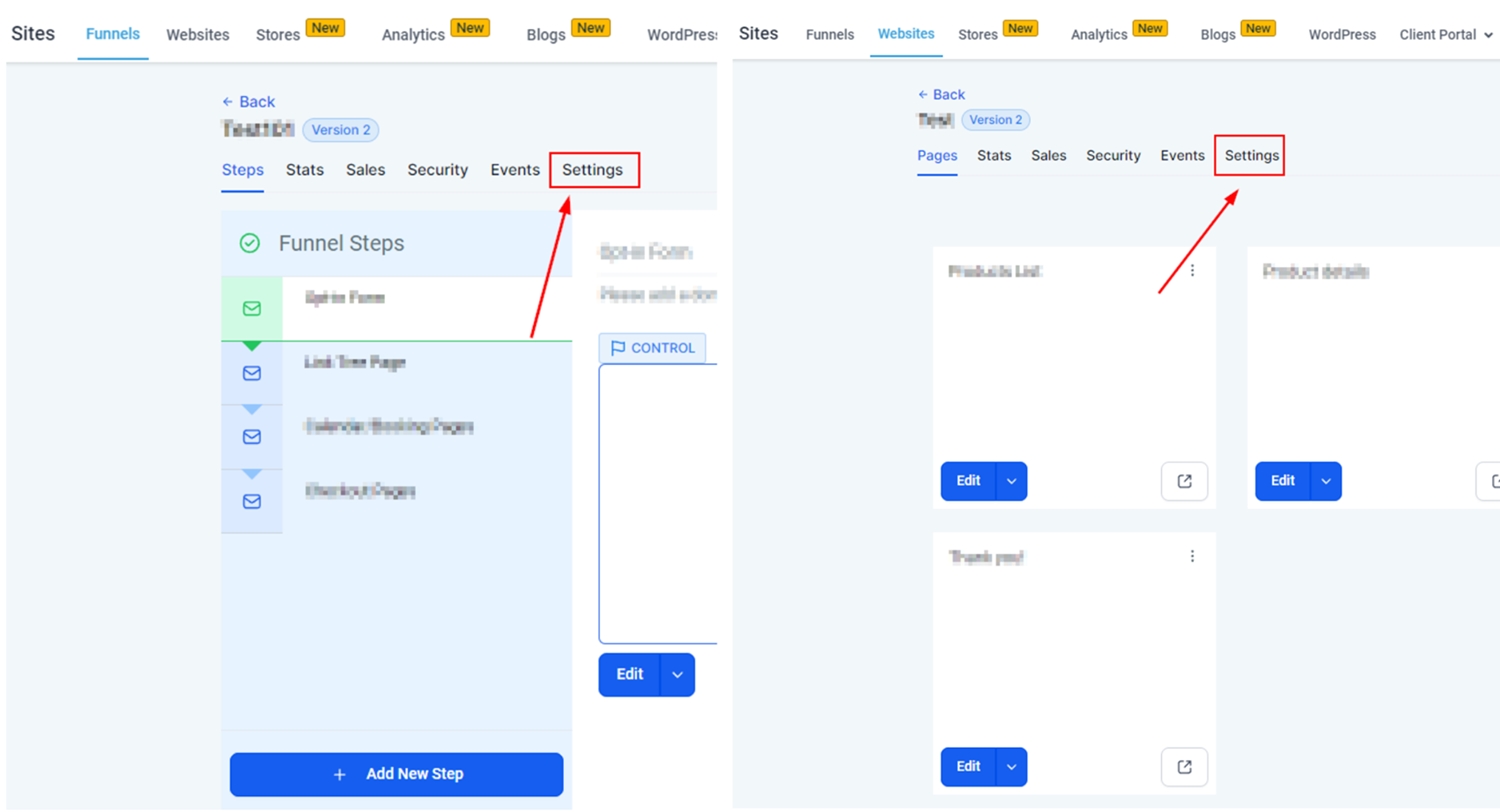Click Edit button on the Products List card
Image resolution: width=1500 pixels, height=812 pixels.
click(x=968, y=481)
